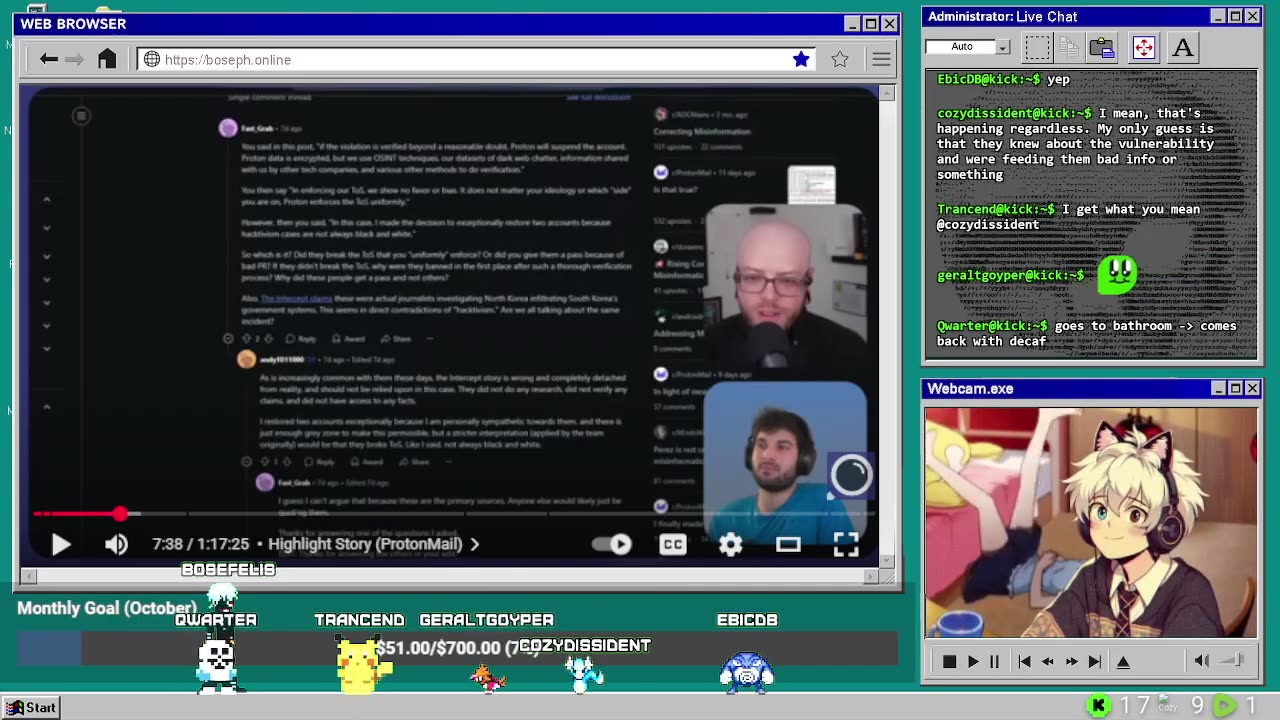
Task: Fast forward in the Webcam.exe controls
Action: (1071, 661)
